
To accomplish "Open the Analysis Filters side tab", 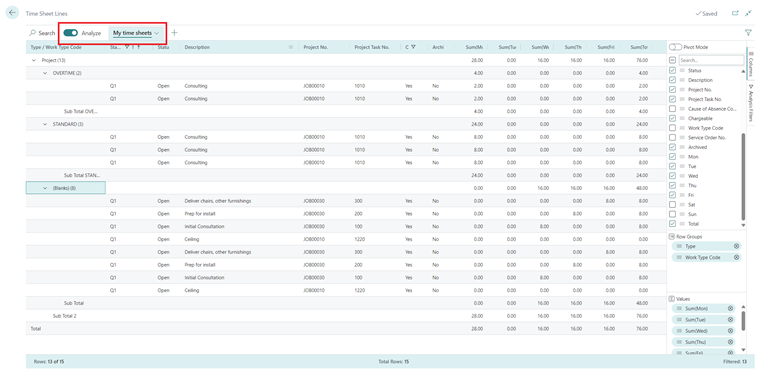I will (751, 102).
